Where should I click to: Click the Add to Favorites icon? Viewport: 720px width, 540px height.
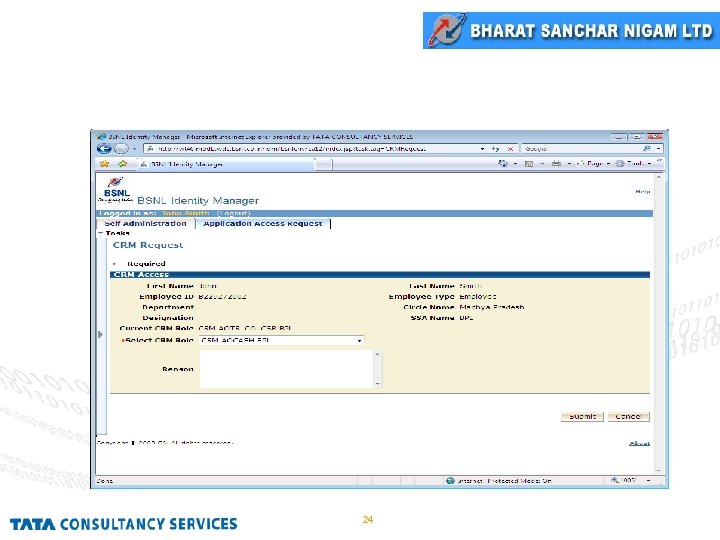122,163
